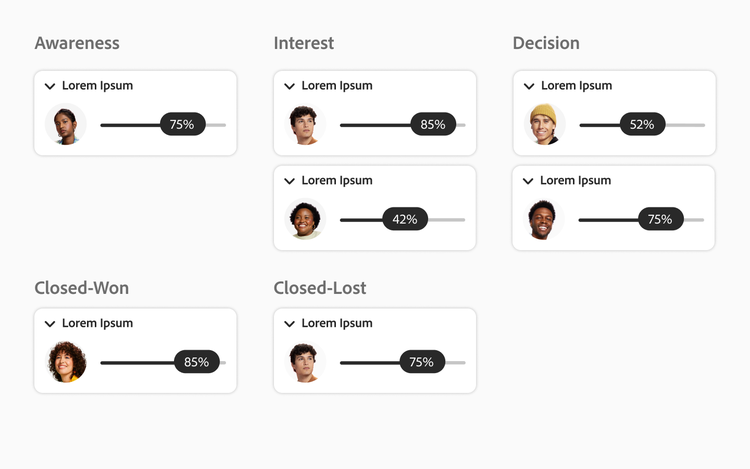Collapse the second Decision card chevron
This screenshot has width=750, height=469.
[529, 181]
